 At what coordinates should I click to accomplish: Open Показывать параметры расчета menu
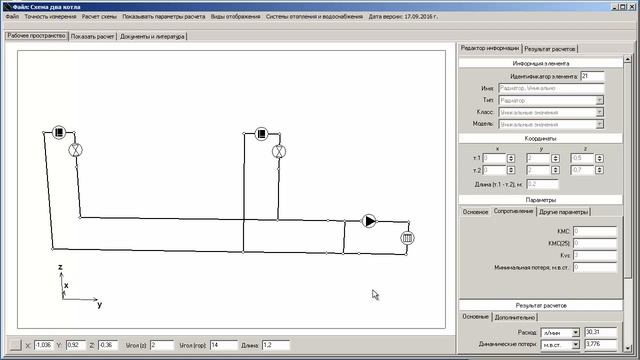pos(164,17)
